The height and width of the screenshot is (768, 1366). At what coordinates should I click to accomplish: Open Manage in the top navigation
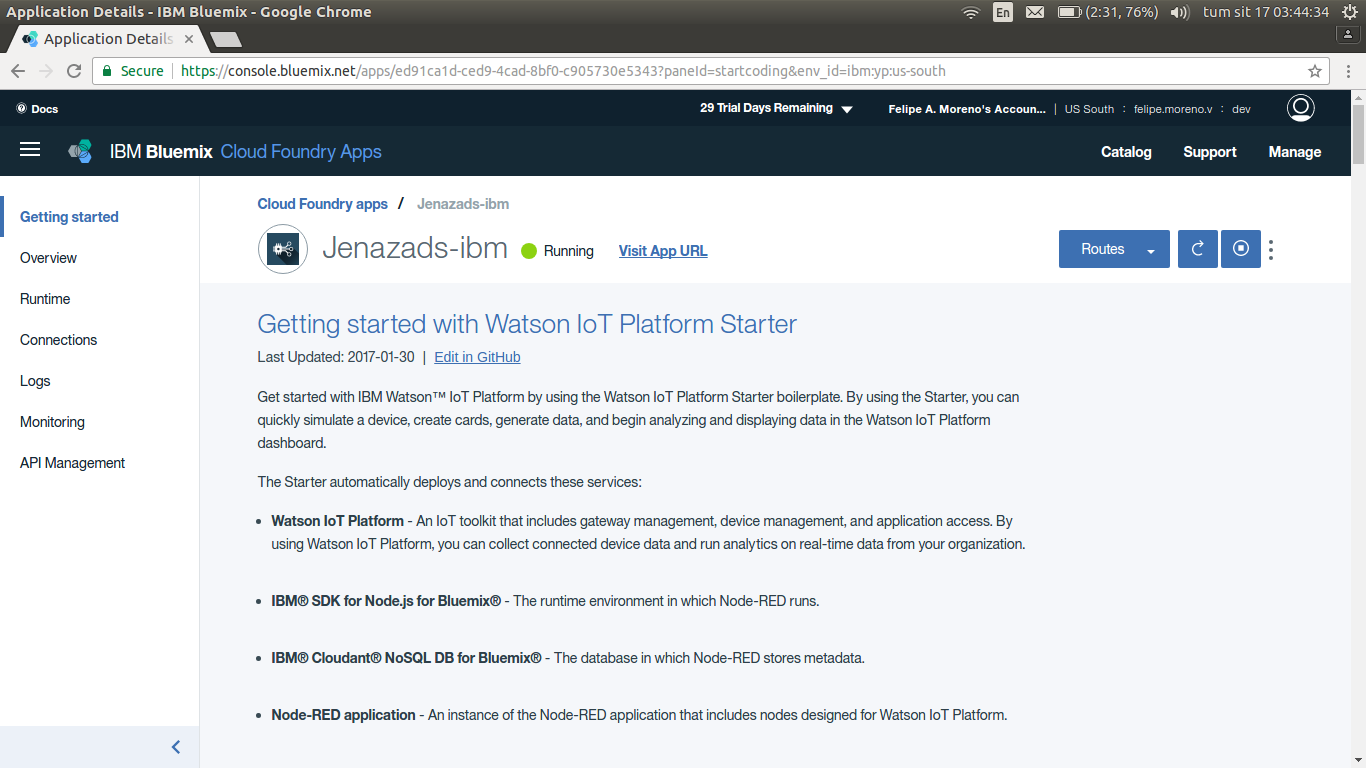point(1295,152)
